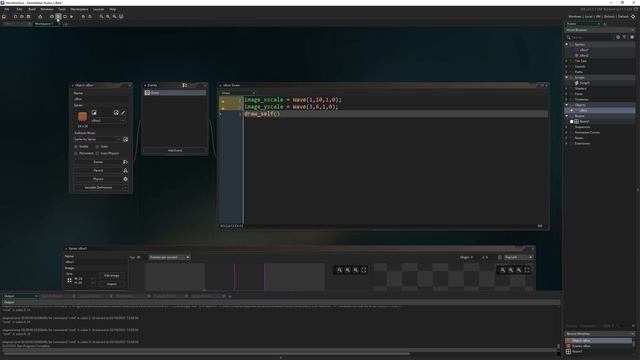The width and height of the screenshot is (640, 360).
Task: Collapse the Sprites folder in asset browser
Action: point(567,44)
